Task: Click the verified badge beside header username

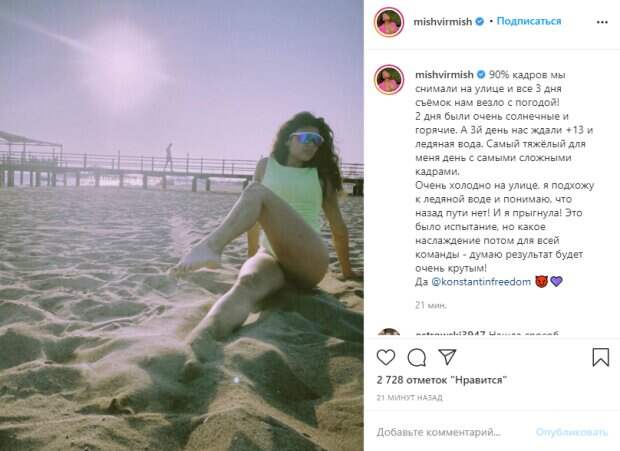Action: point(479,21)
